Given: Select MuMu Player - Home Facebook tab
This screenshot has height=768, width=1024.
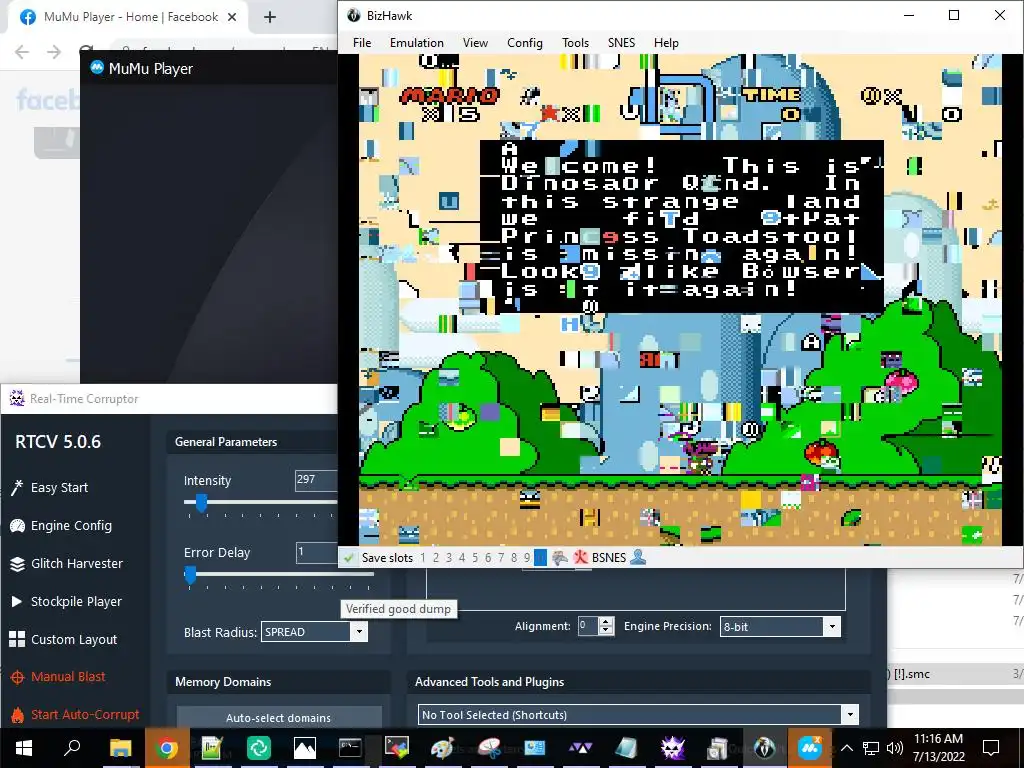Looking at the screenshot, I should point(129,17).
